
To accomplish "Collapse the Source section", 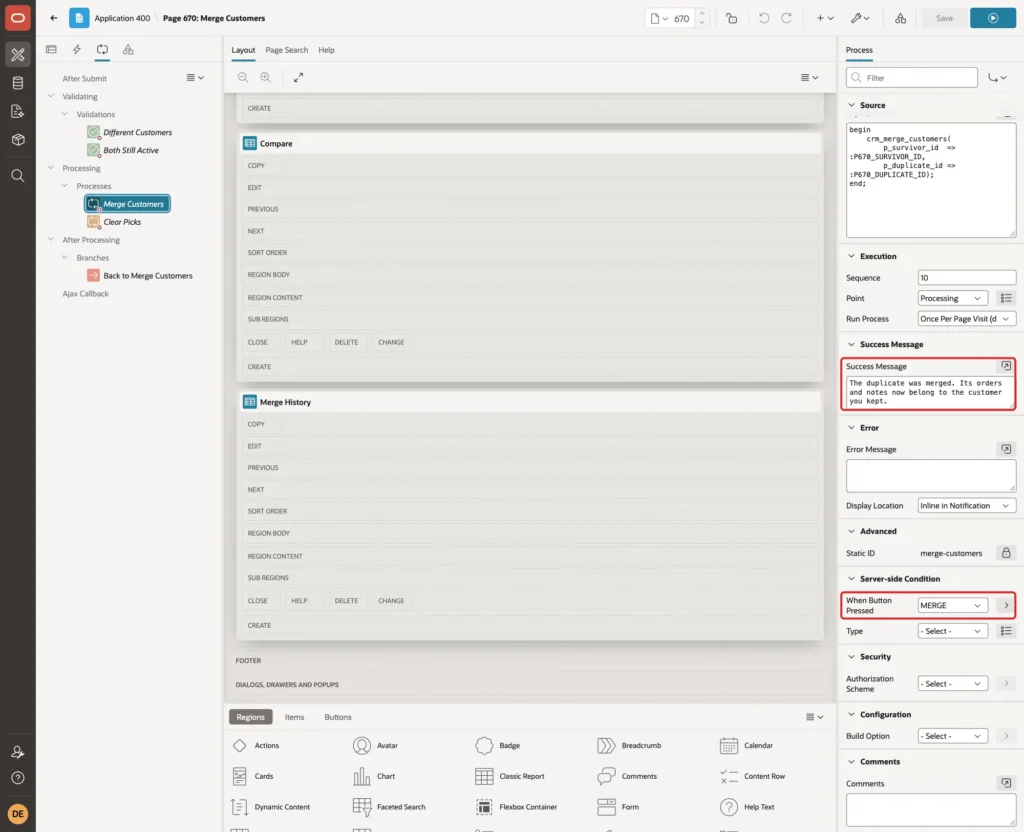I will coord(851,105).
